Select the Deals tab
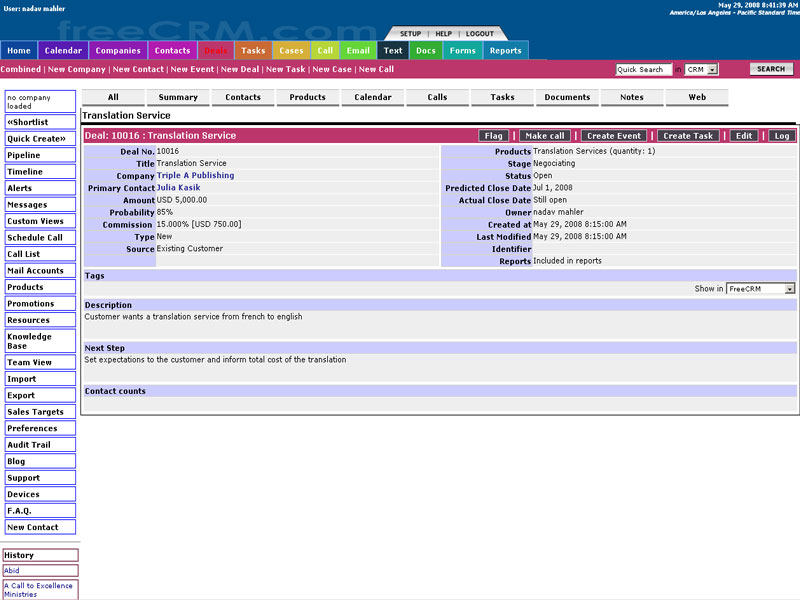800x600 pixels. (216, 51)
